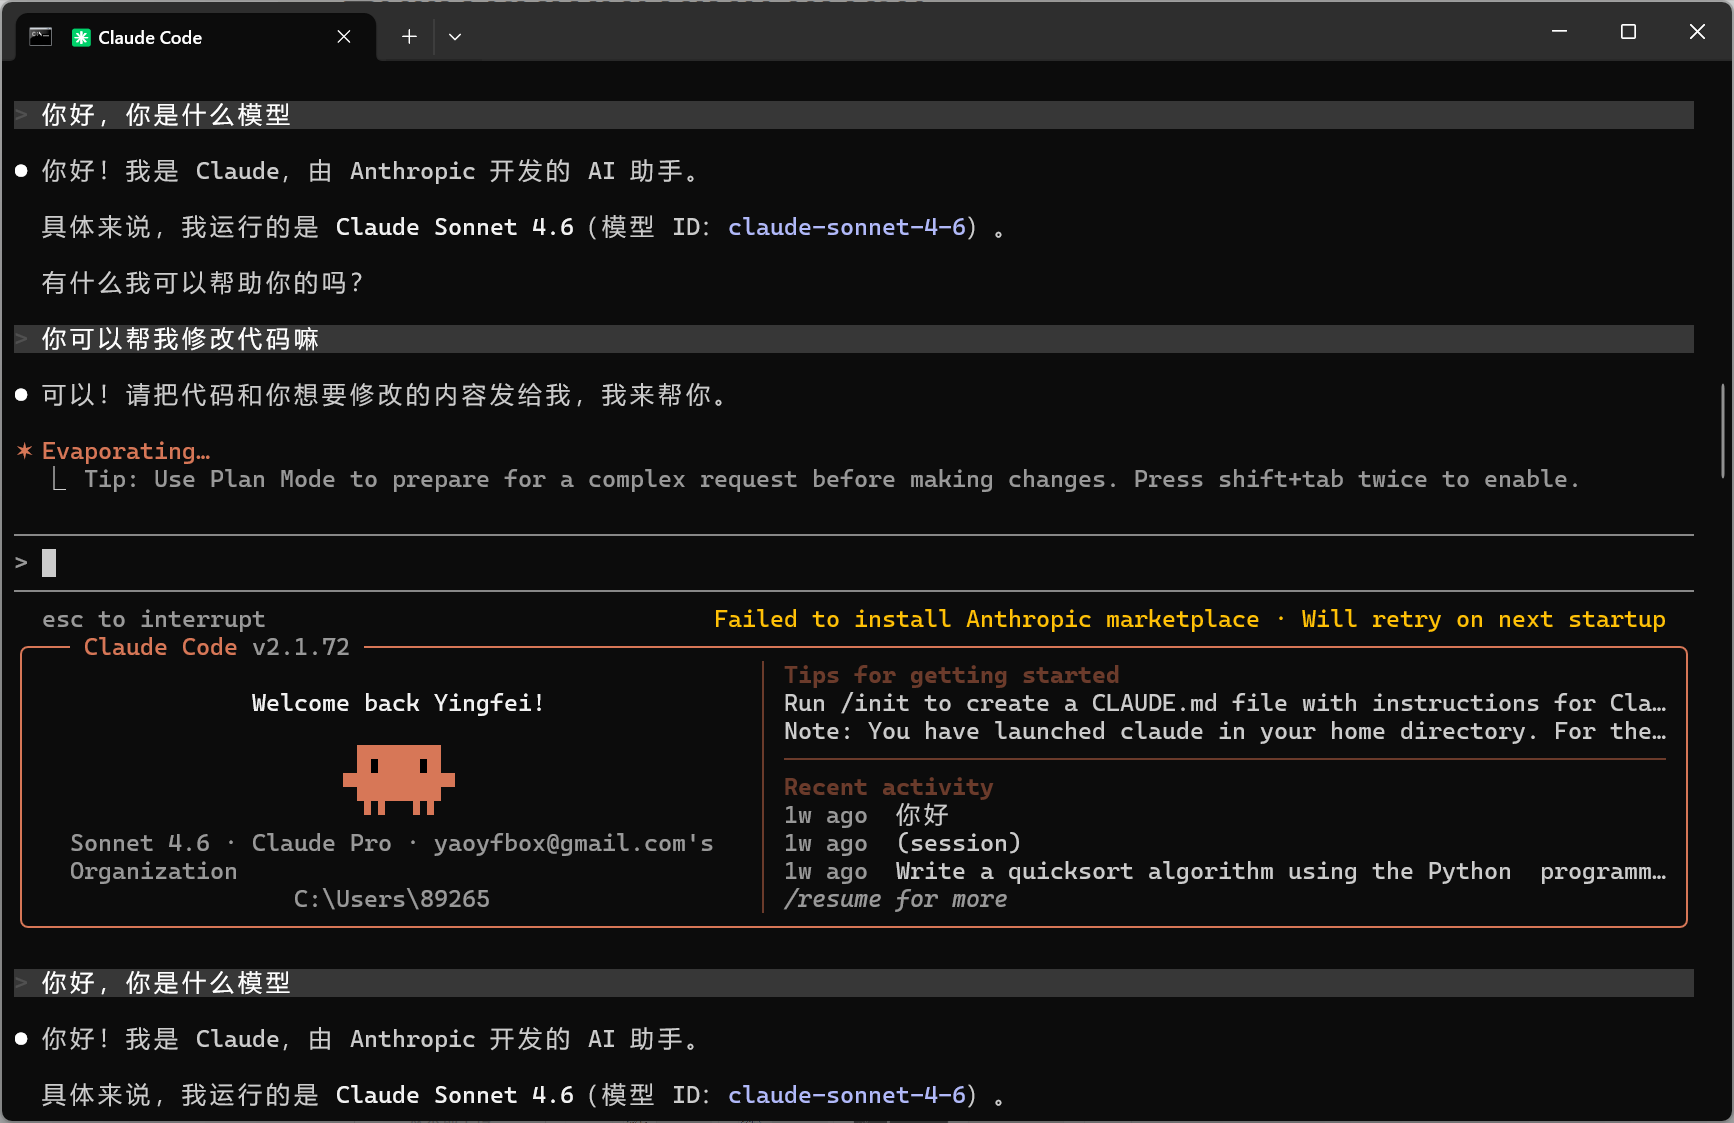Close the terminal window
This screenshot has height=1123, width=1734.
[x=1697, y=32]
